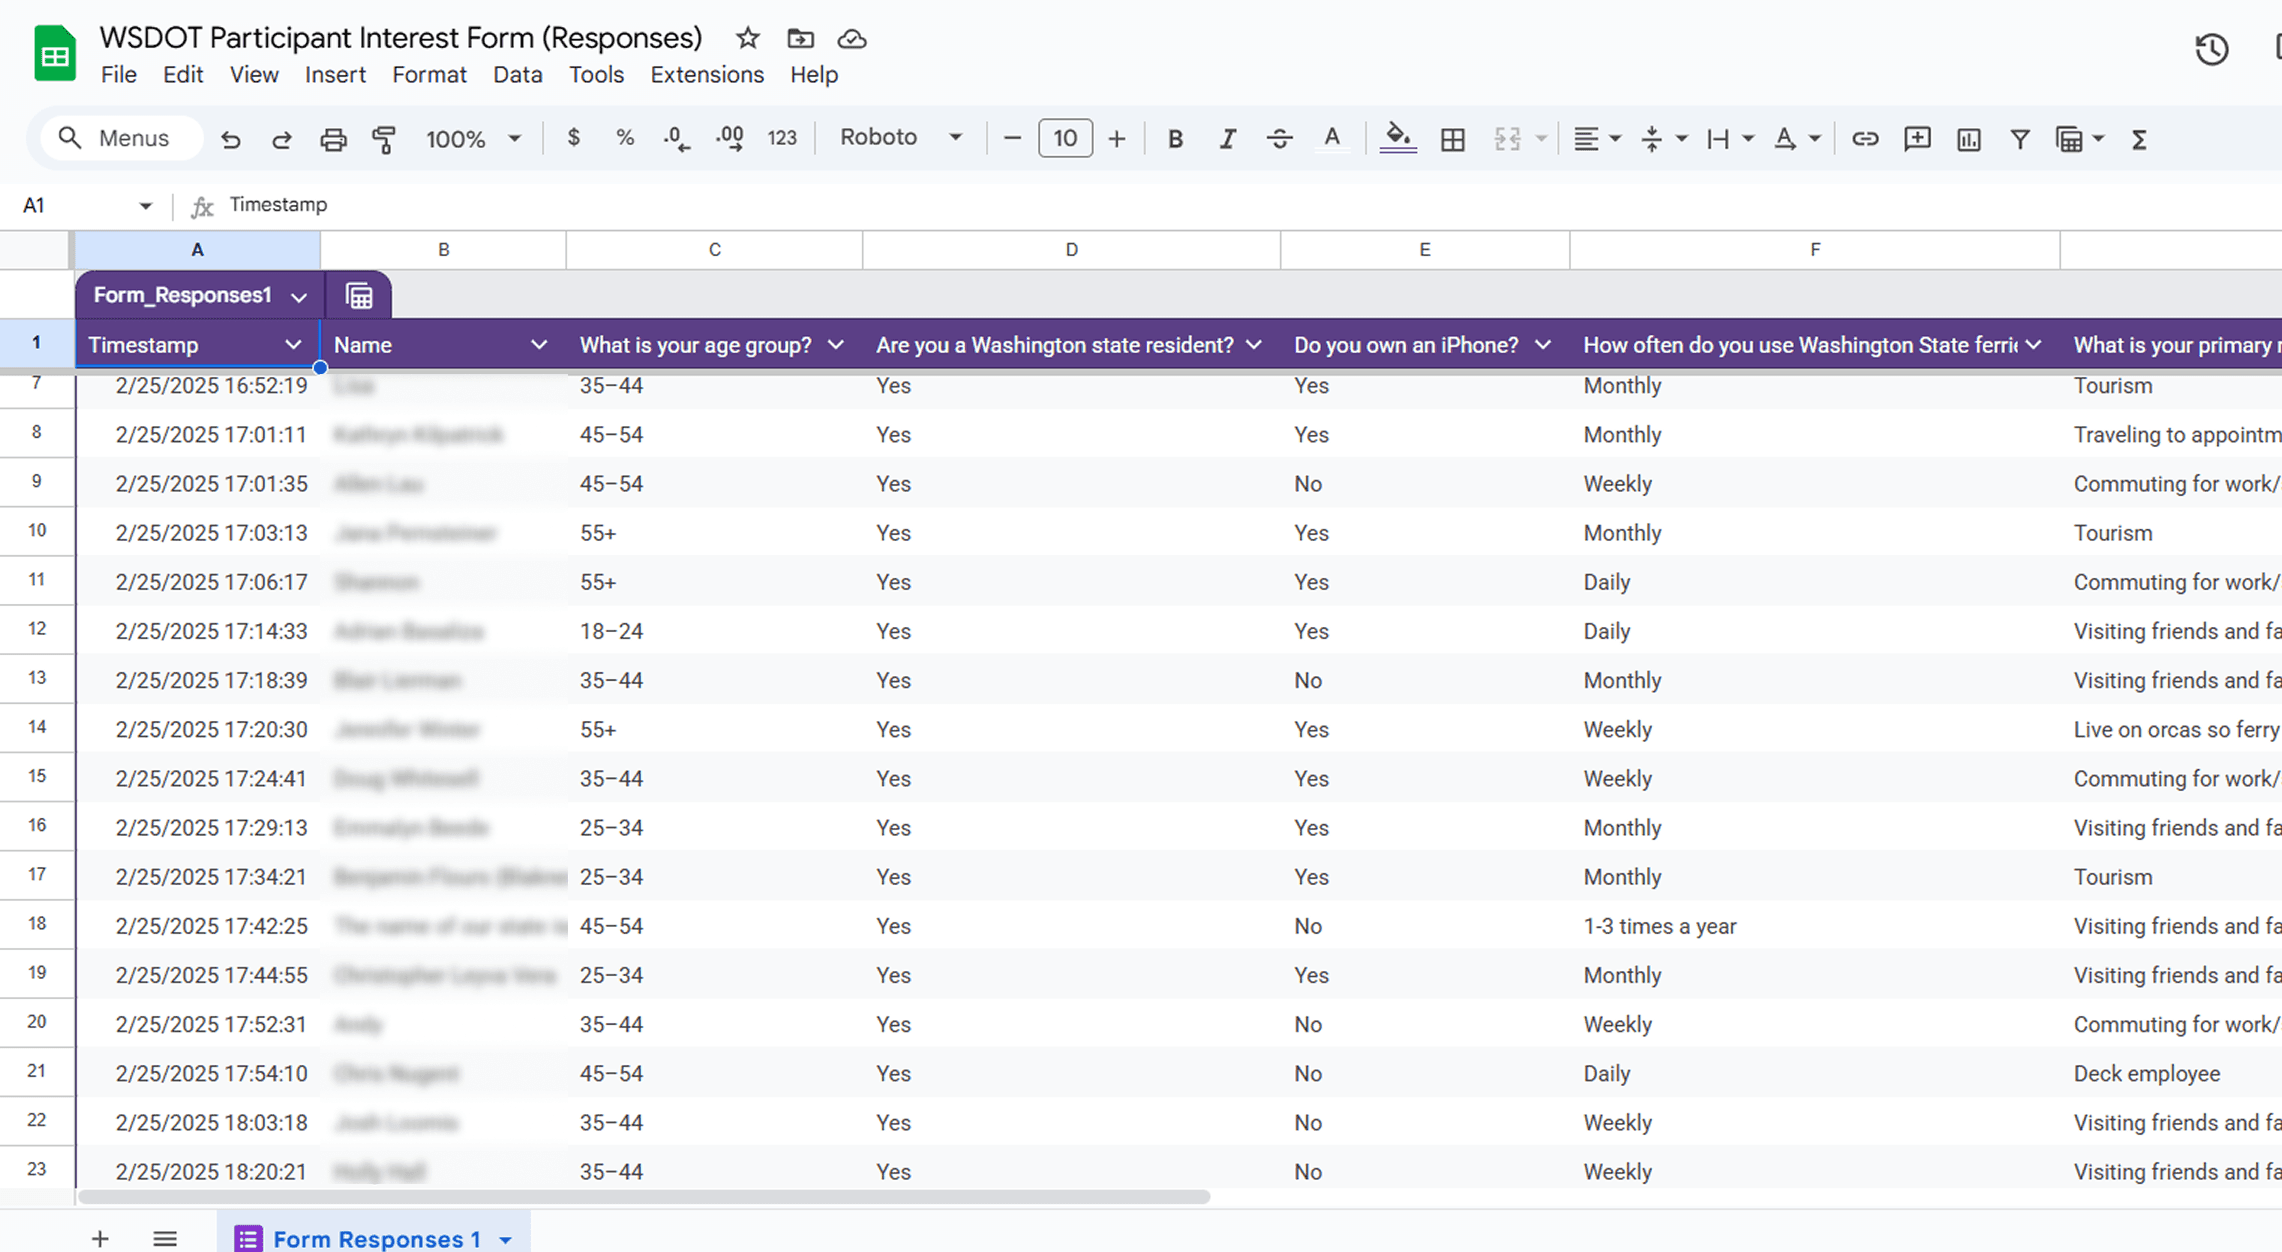Open the functions sigma menu

[x=2139, y=139]
